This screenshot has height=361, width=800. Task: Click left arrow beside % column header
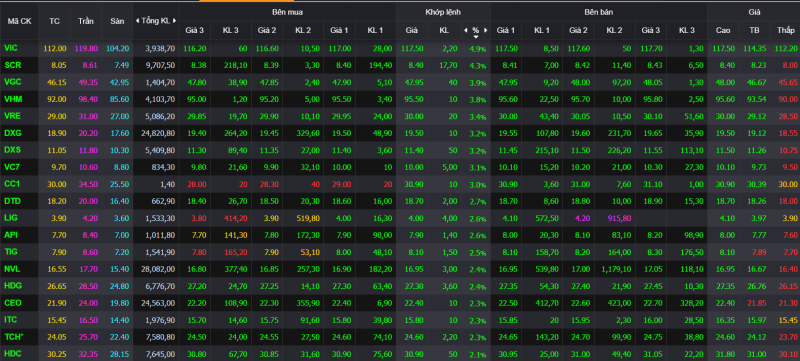pyautogui.click(x=465, y=30)
